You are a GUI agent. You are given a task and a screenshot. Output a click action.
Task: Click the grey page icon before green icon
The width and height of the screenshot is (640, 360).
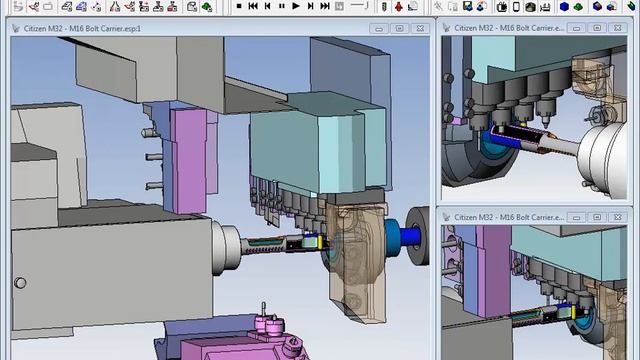pyautogui.click(x=192, y=7)
